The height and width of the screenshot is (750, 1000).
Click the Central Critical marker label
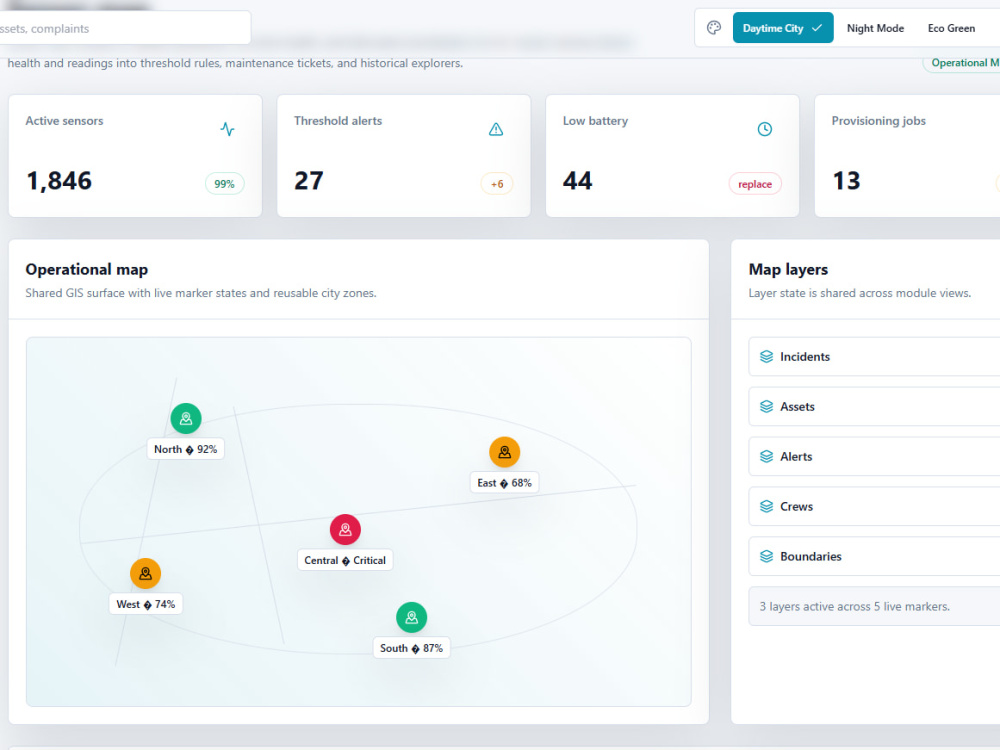coord(345,560)
